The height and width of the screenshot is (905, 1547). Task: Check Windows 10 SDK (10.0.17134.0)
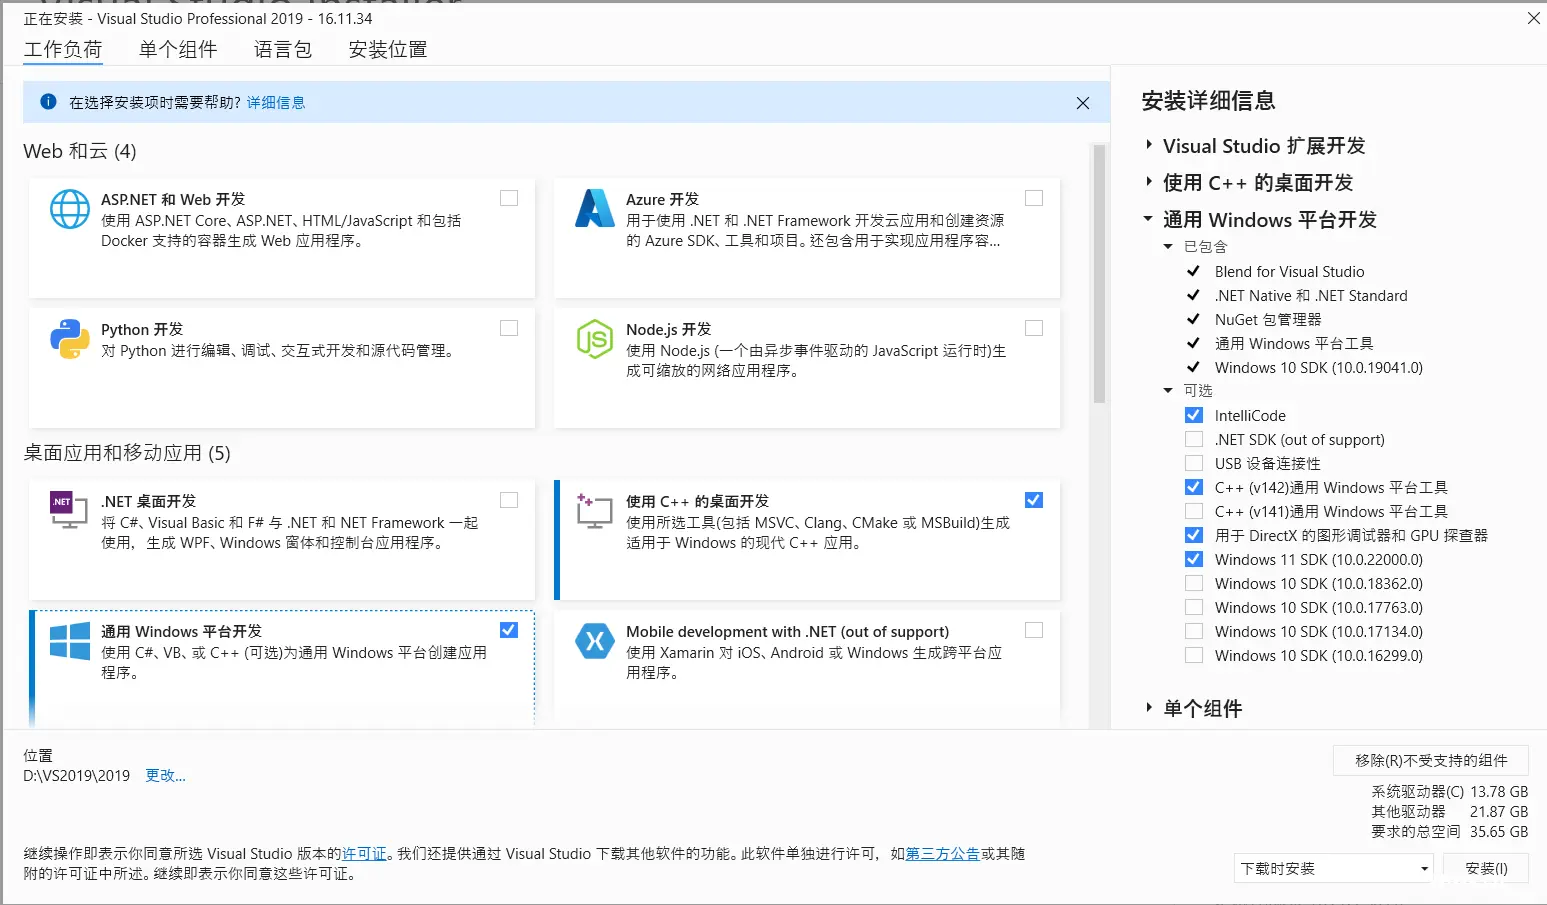1194,631
